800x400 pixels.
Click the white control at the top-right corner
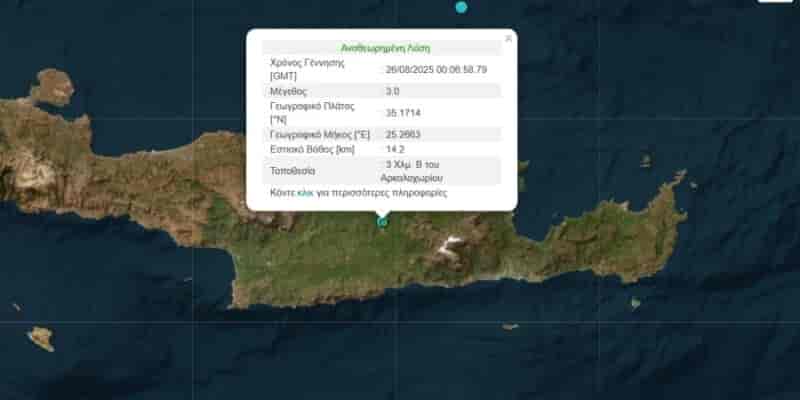coord(776,1)
